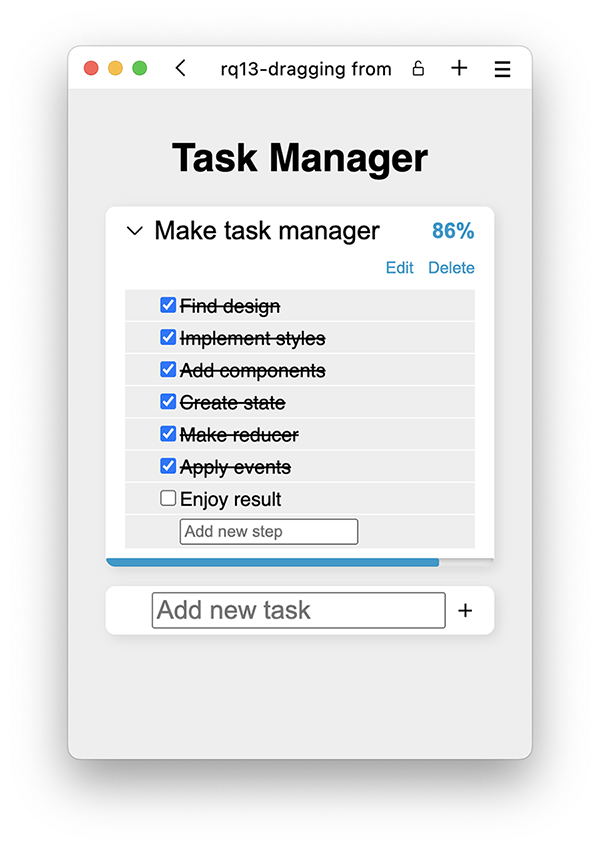
Task: Click the back arrow in the title bar
Action: pos(180,68)
